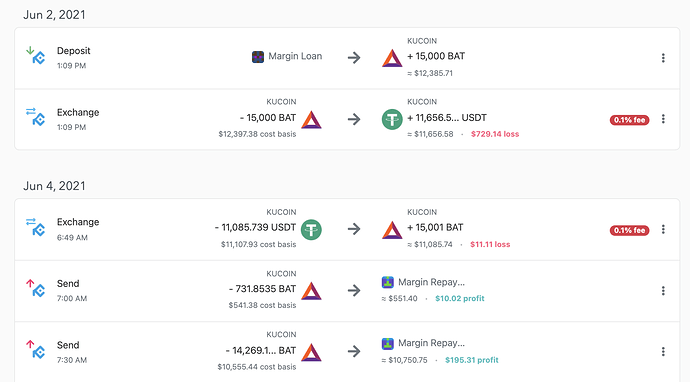Click the 6:49 AM timestamp
Viewport: 690px width, 382px height.
click(x=72, y=238)
